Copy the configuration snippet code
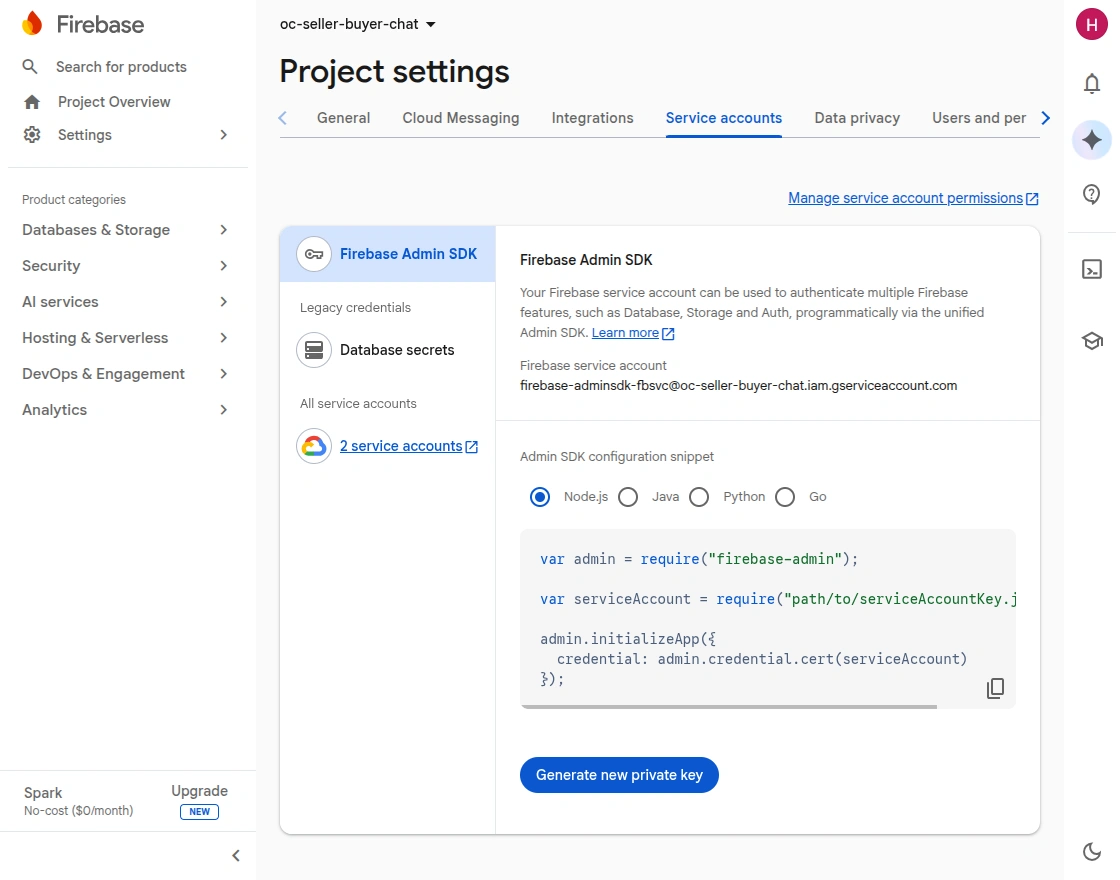Screen dimensions: 1120x880 [995, 688]
